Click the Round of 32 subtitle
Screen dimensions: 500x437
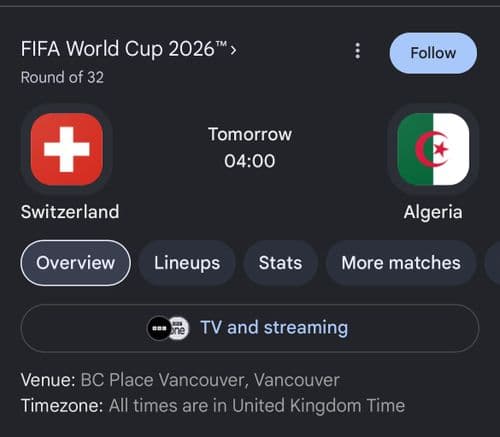(62, 77)
